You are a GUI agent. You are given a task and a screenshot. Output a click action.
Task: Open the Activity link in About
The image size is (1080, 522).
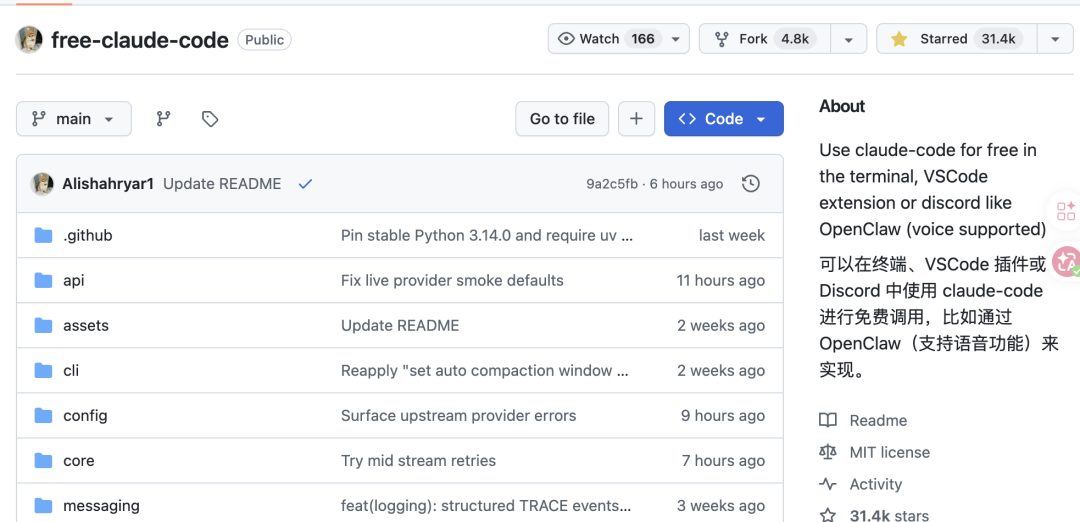click(x=875, y=484)
